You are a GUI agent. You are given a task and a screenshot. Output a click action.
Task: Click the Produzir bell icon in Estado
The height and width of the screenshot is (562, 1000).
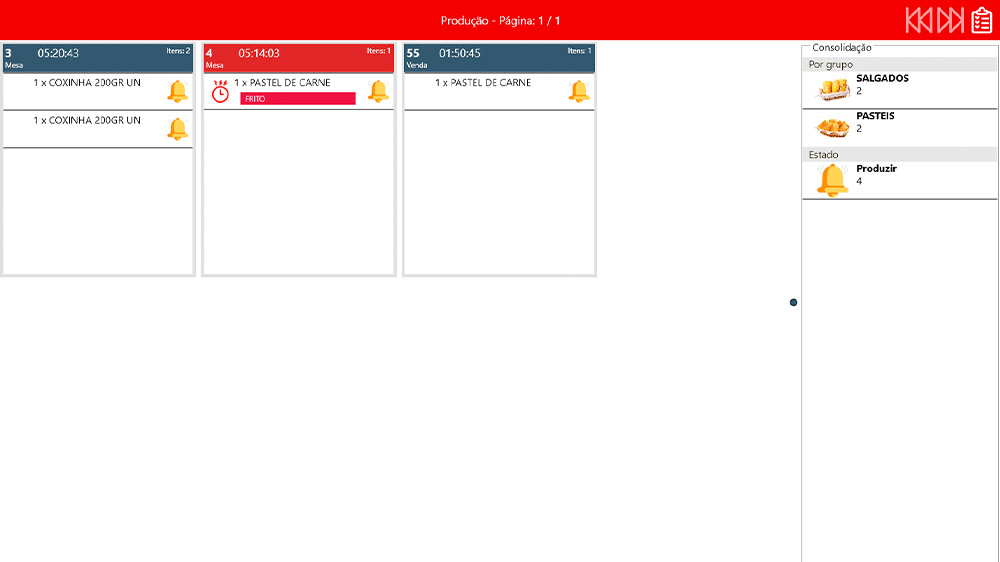click(x=832, y=180)
